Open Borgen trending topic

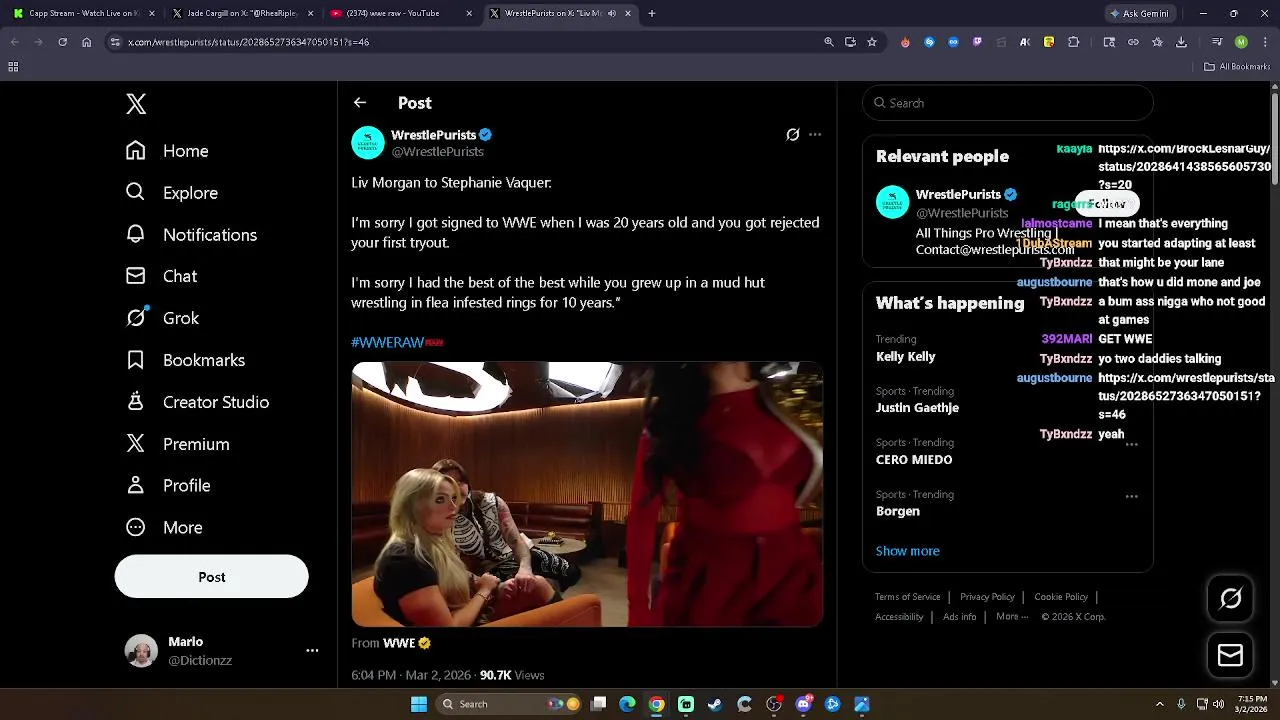coord(898,511)
